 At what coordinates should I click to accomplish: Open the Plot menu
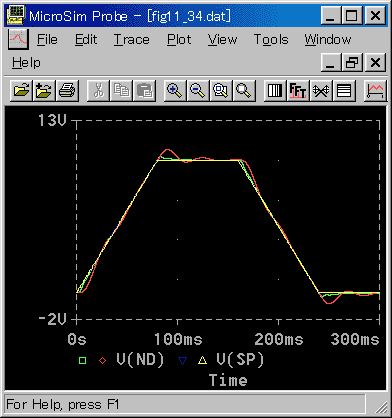click(x=179, y=40)
